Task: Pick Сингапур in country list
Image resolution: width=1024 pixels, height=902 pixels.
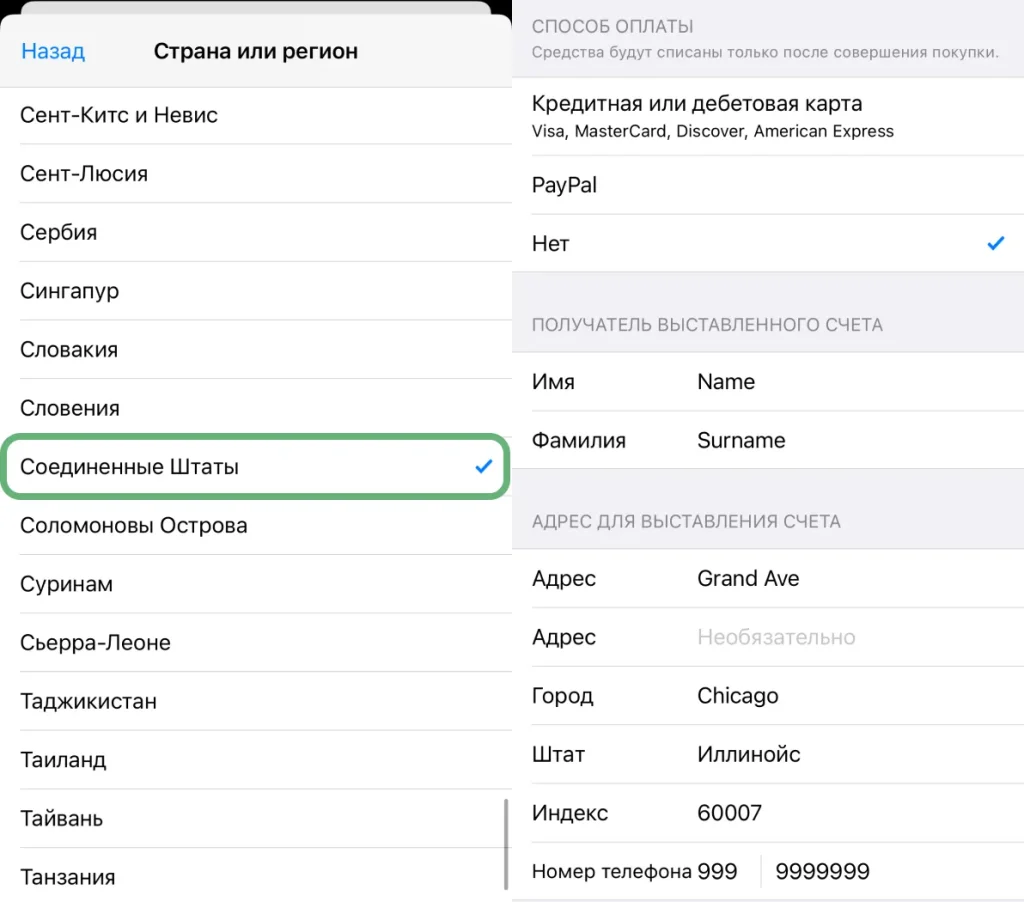Action: click(x=70, y=291)
